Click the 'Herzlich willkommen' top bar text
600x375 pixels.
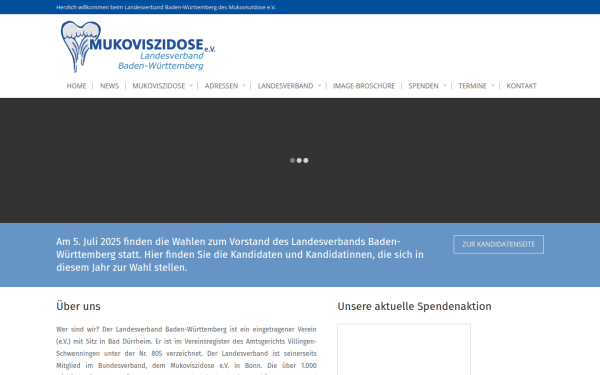(166, 7)
